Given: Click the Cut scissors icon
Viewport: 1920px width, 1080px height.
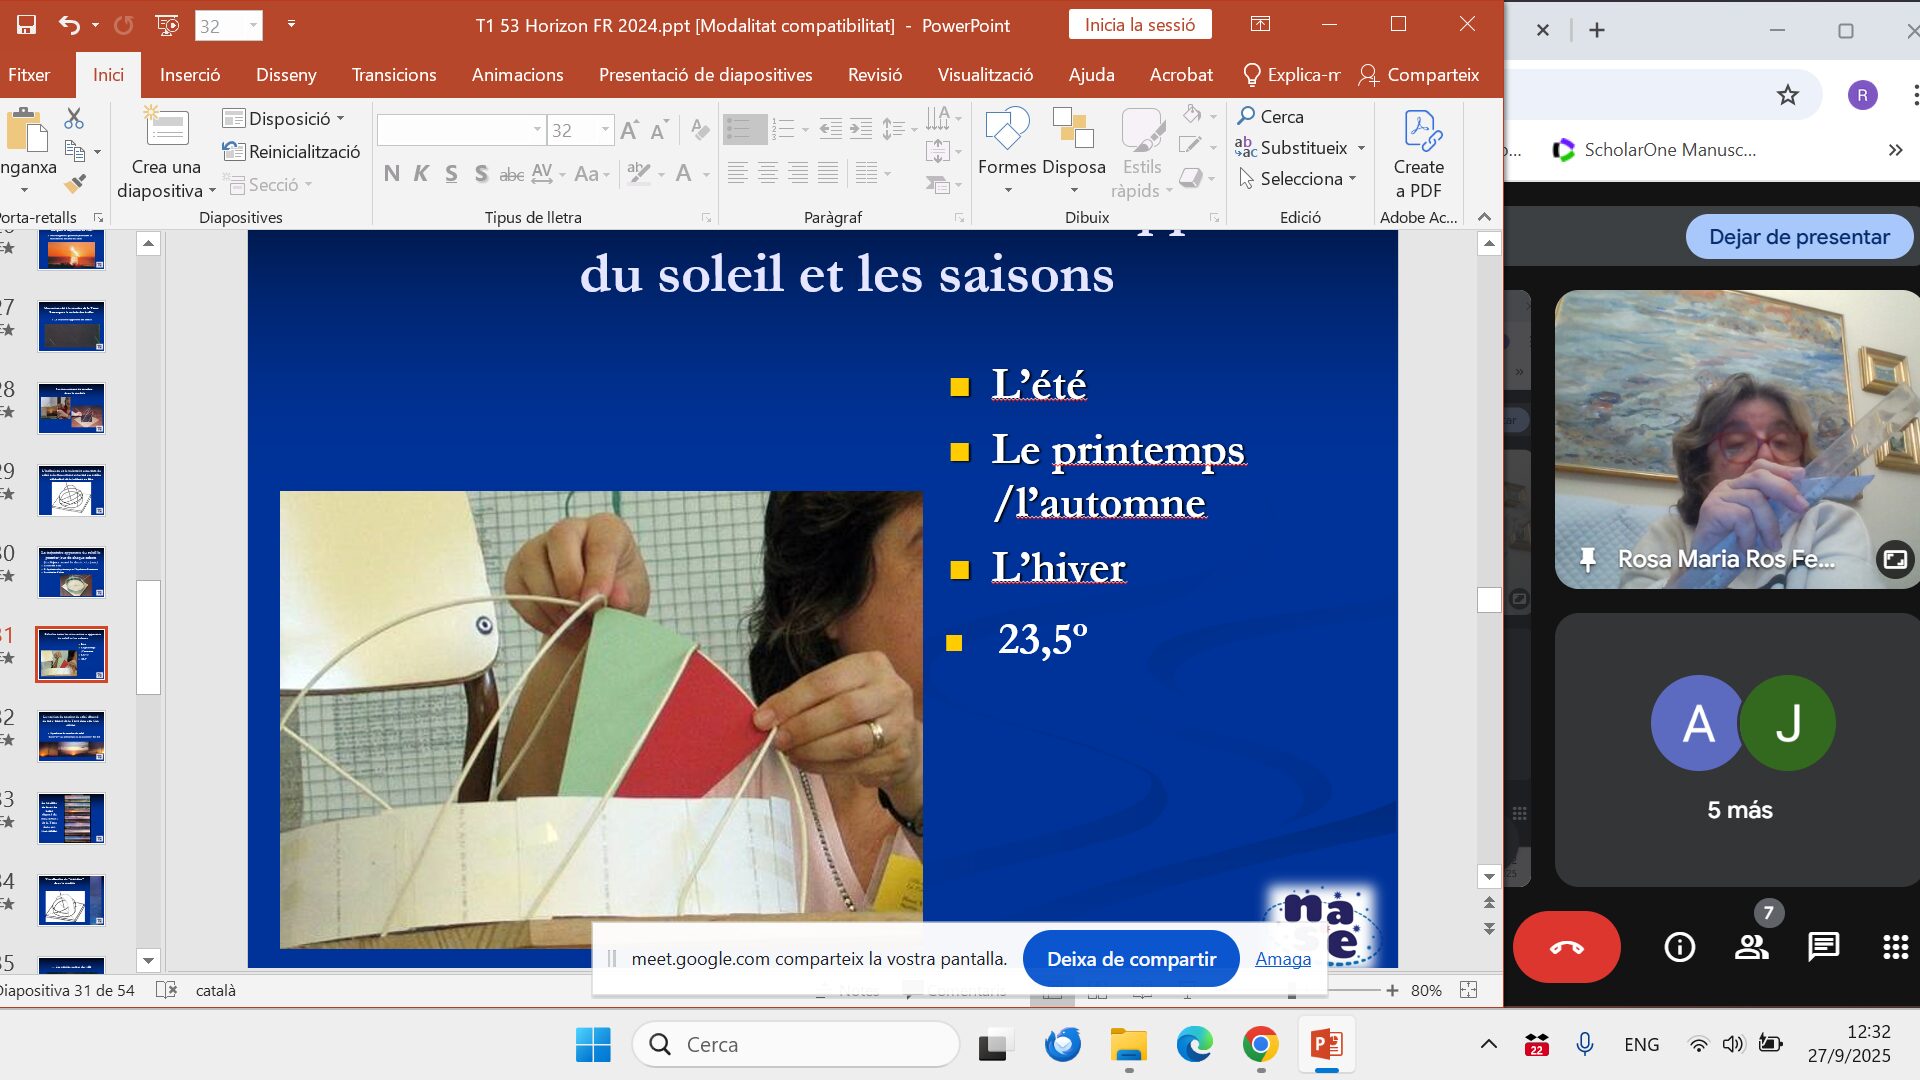Looking at the screenshot, I should pos(74,119).
